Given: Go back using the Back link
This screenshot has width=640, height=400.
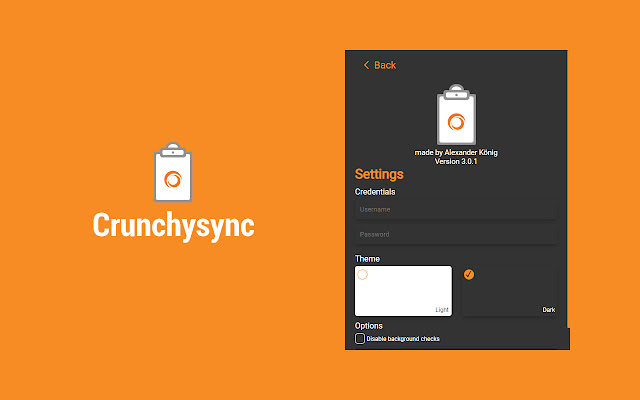Looking at the screenshot, I should pos(380,65).
